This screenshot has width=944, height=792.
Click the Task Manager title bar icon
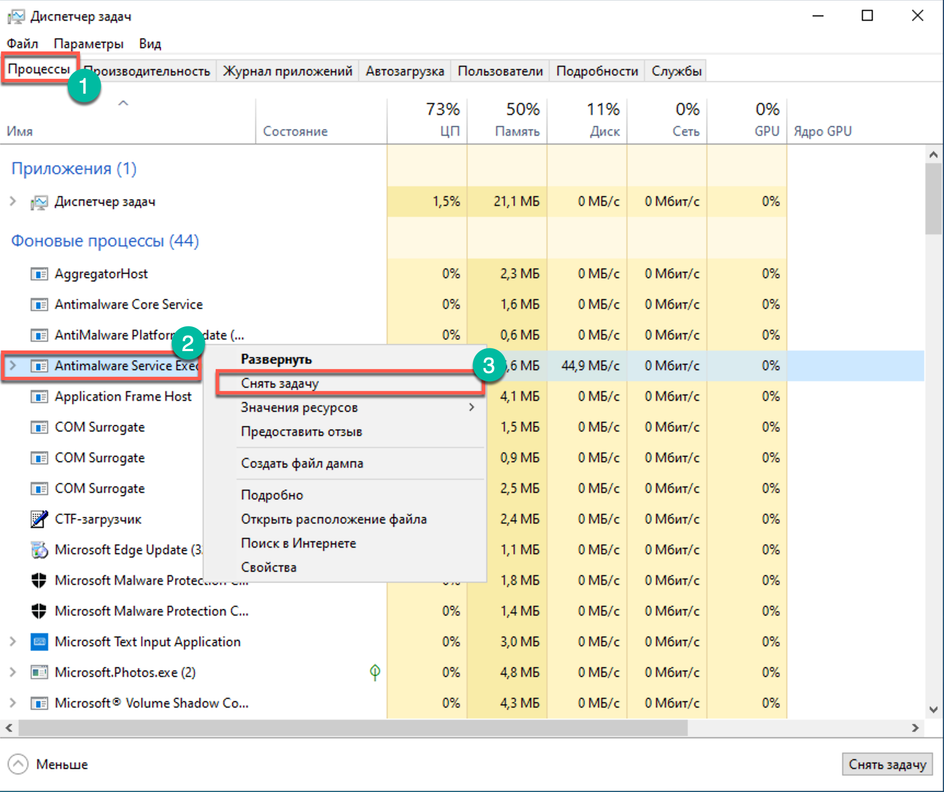(16, 17)
